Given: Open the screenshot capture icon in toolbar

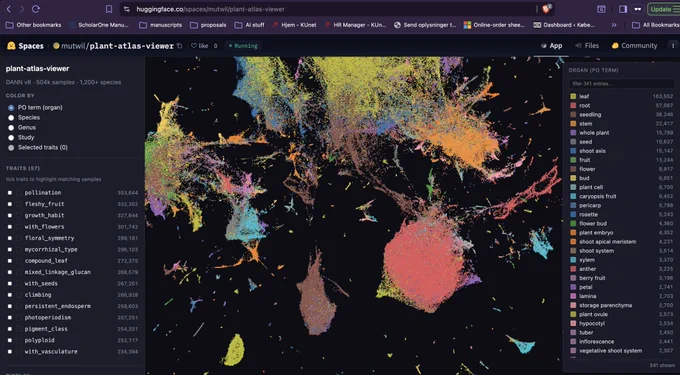Looking at the screenshot, I should coord(601,9).
